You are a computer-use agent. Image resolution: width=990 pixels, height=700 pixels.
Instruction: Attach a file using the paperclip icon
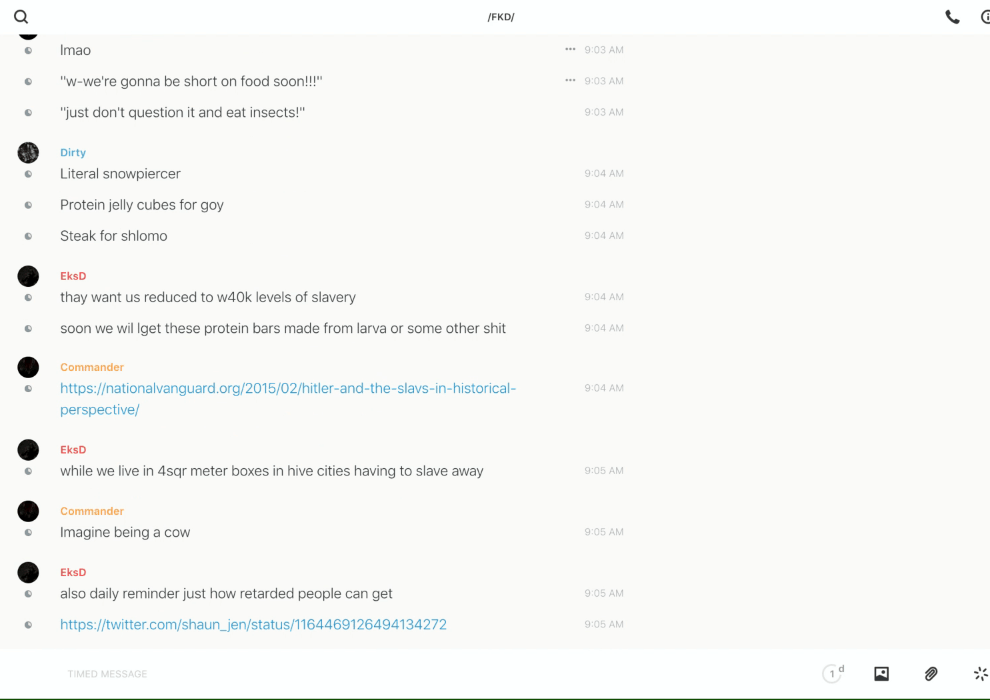931,674
